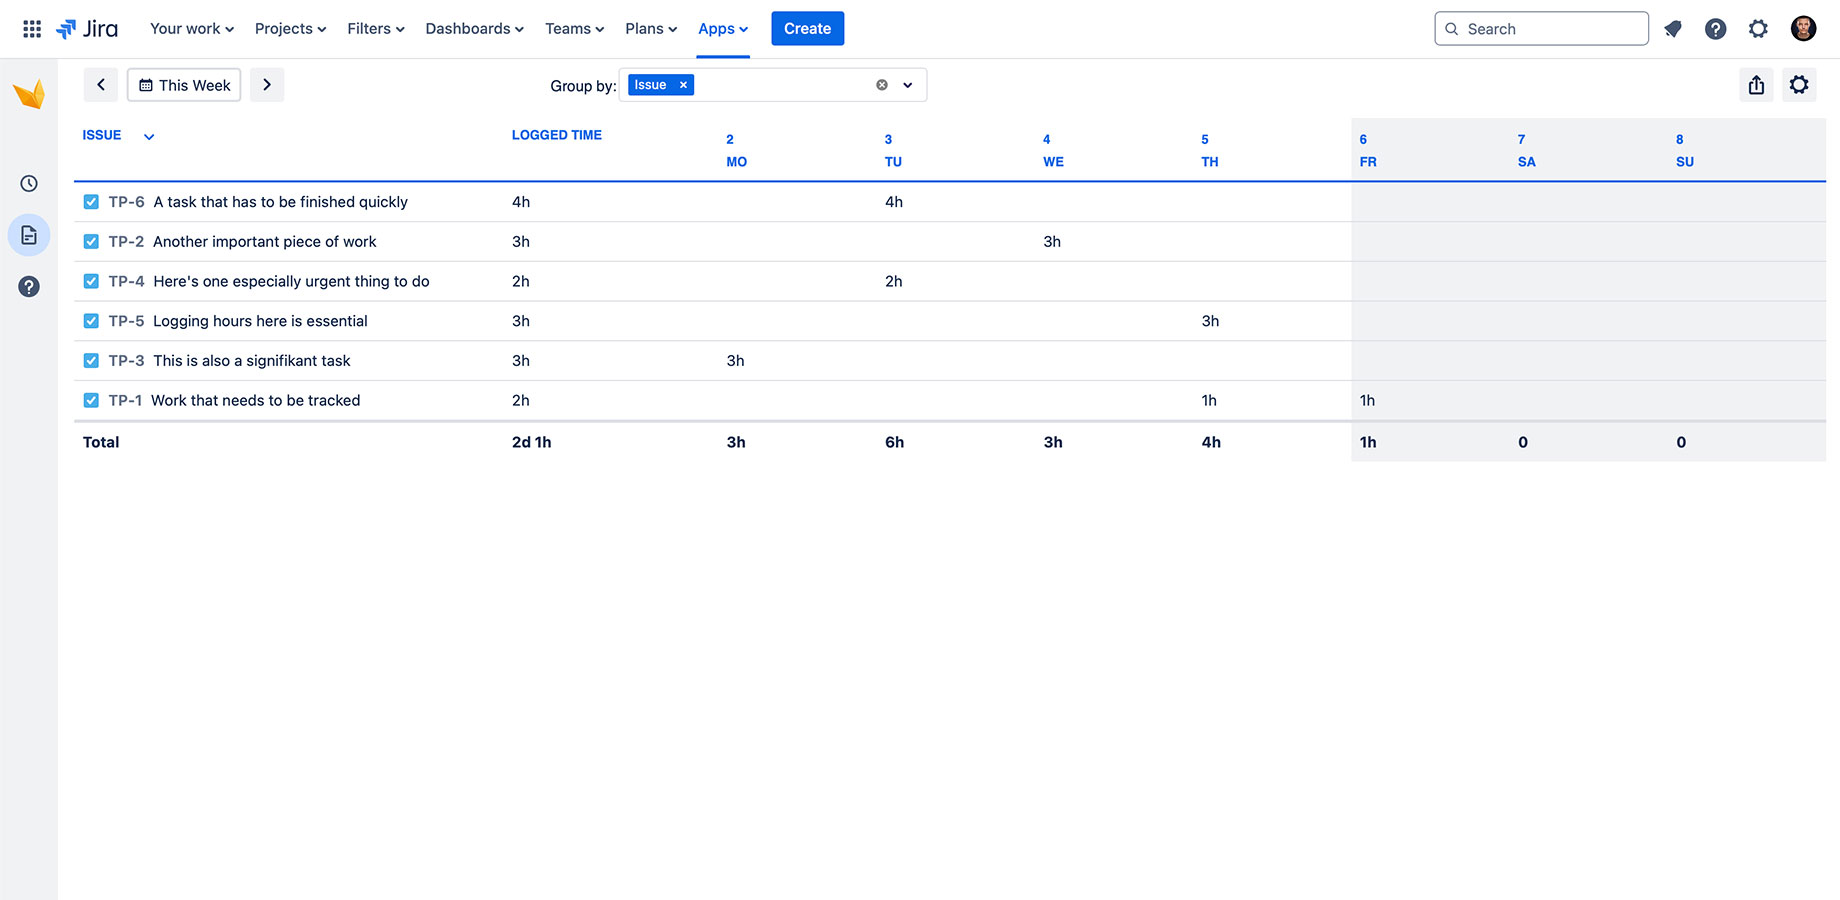Click the 7 SA day header

(1526, 150)
